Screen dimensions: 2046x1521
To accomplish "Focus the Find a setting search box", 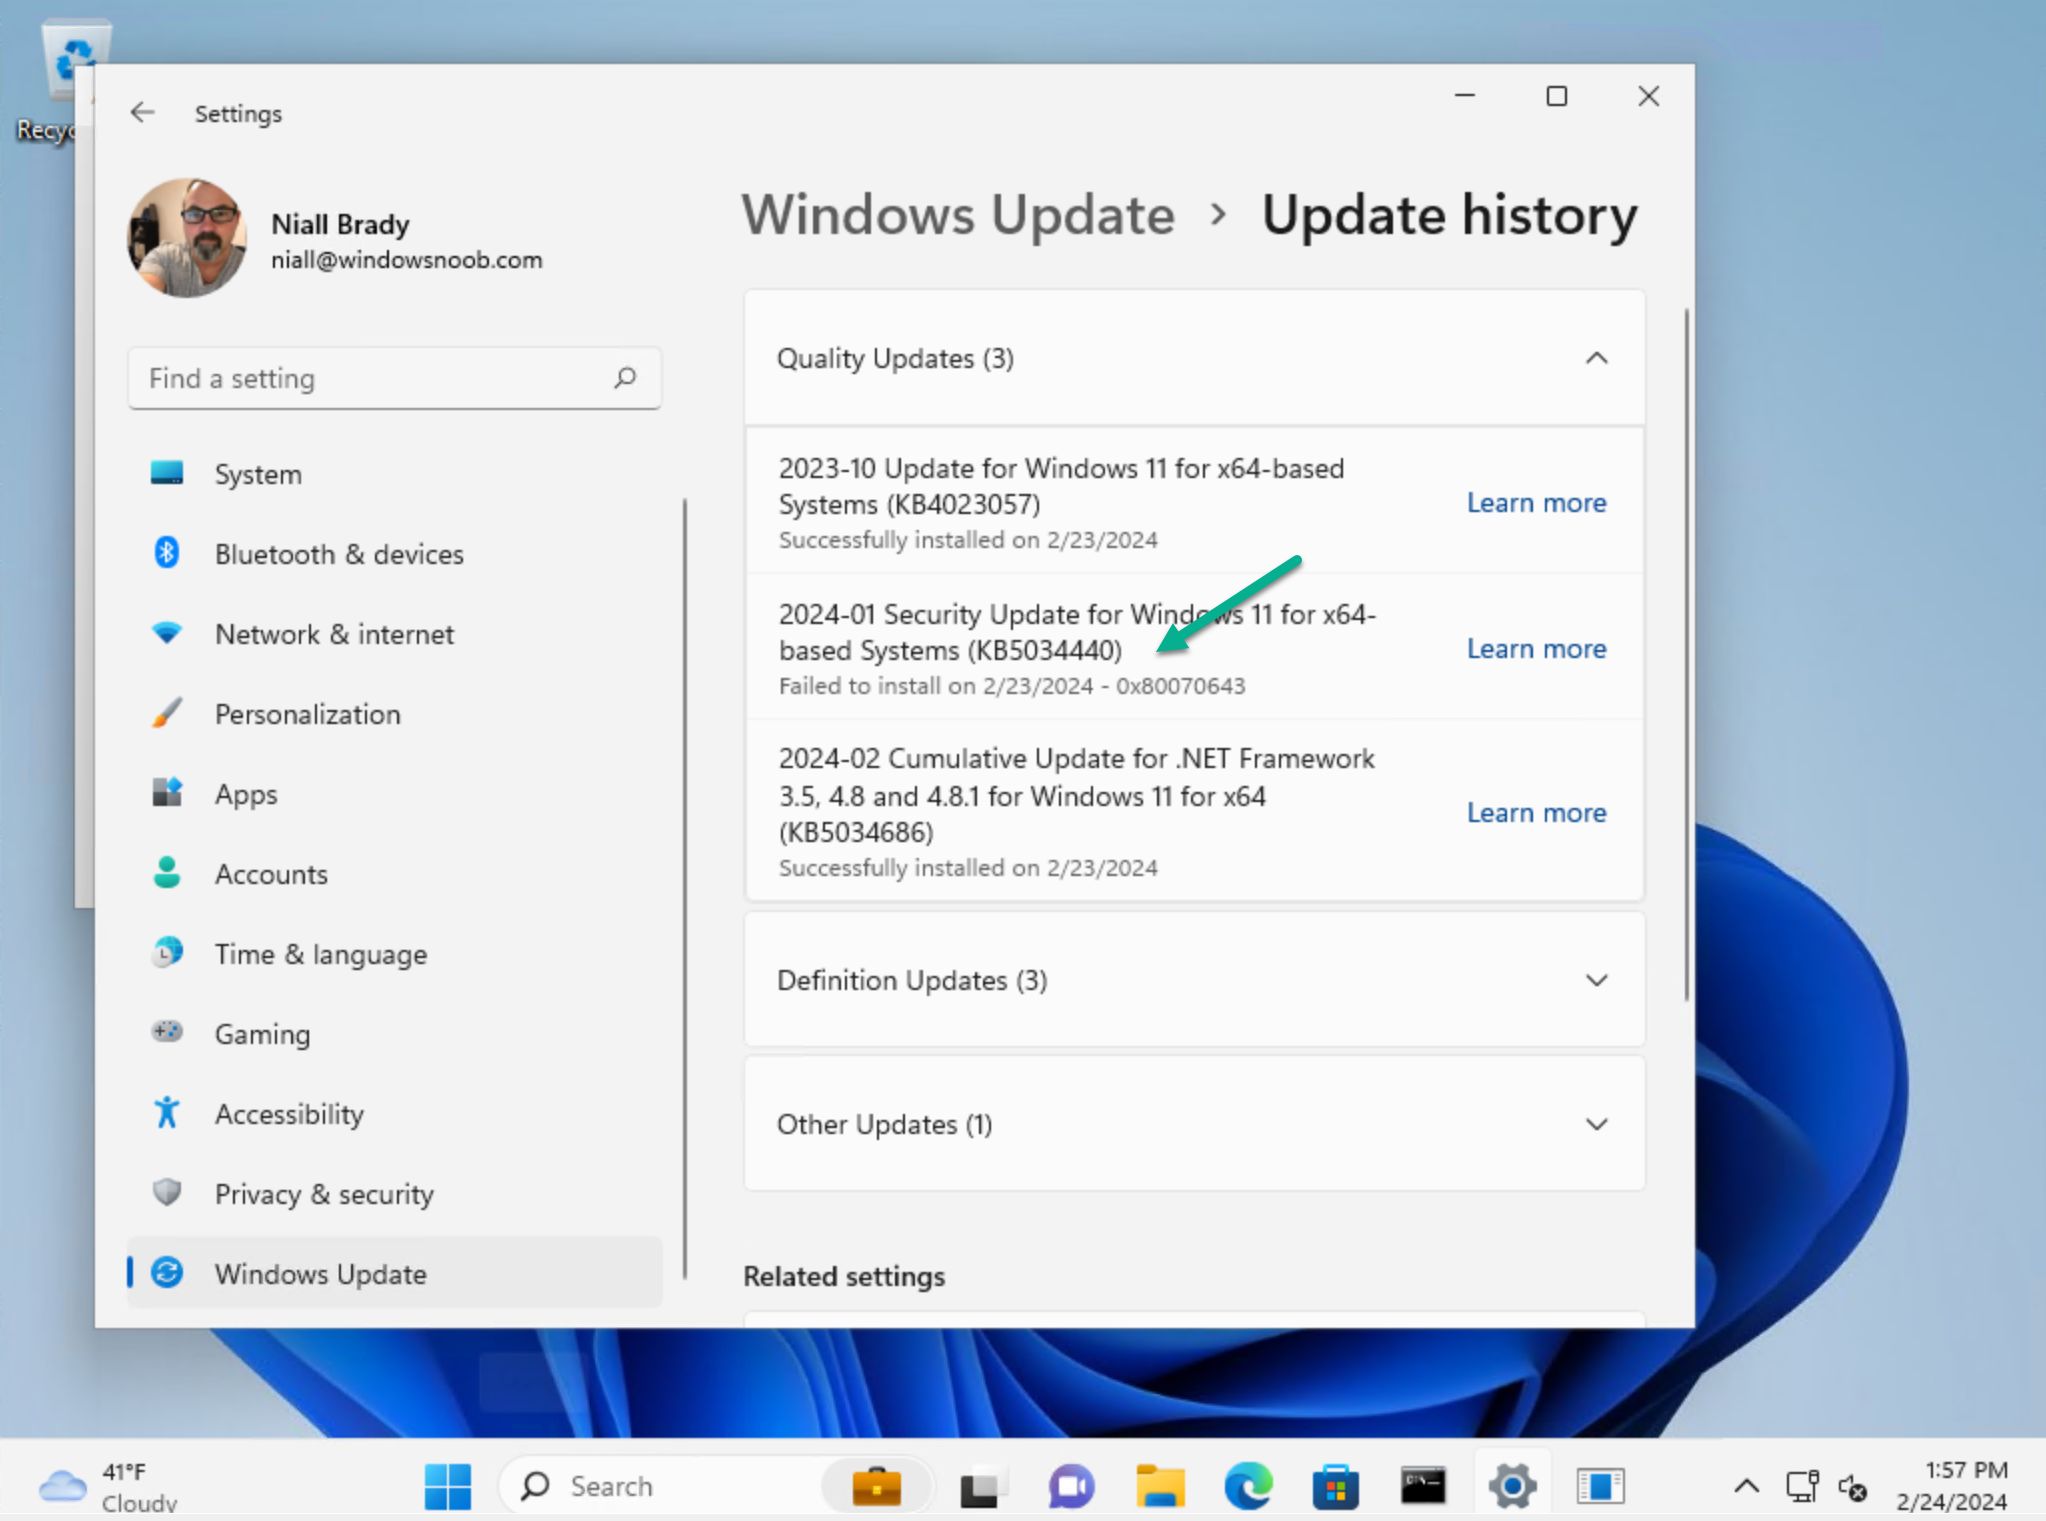I will point(394,378).
